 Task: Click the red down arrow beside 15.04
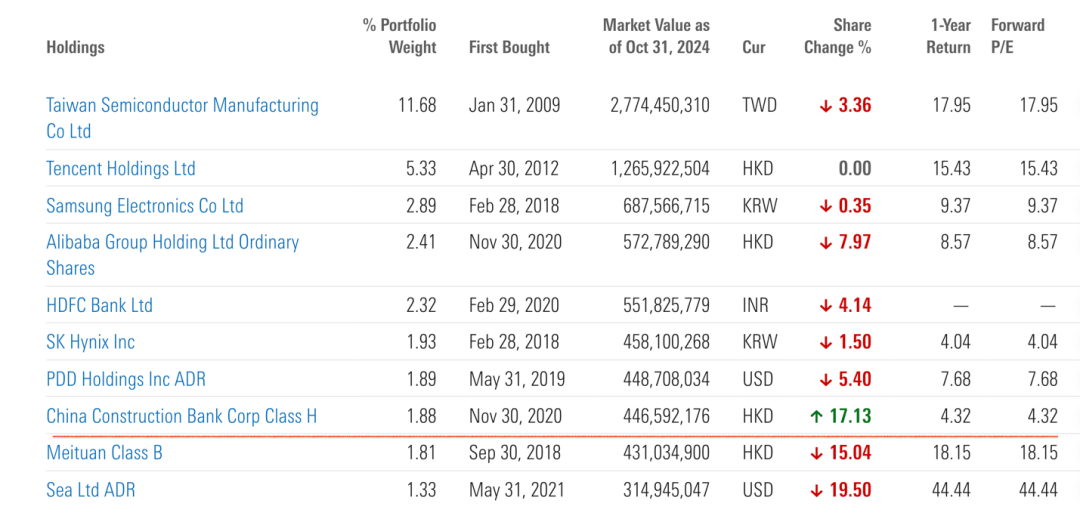[816, 454]
